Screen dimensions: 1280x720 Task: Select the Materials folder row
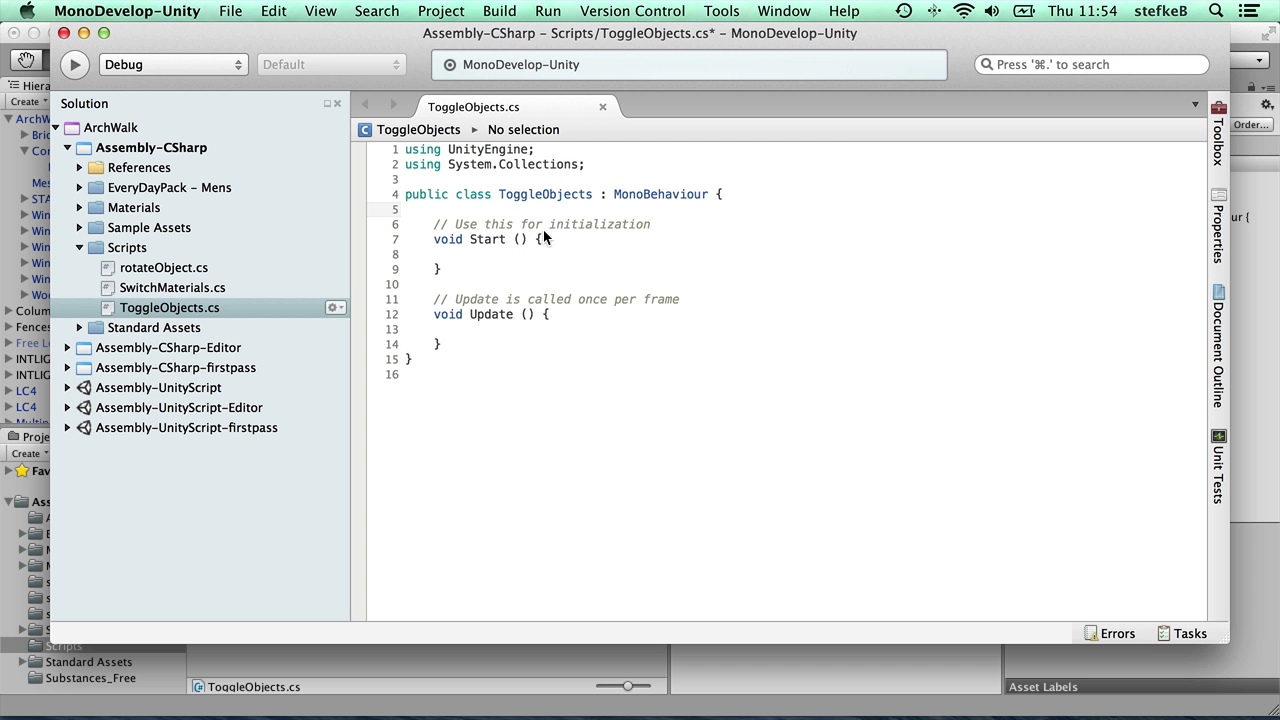point(200,208)
